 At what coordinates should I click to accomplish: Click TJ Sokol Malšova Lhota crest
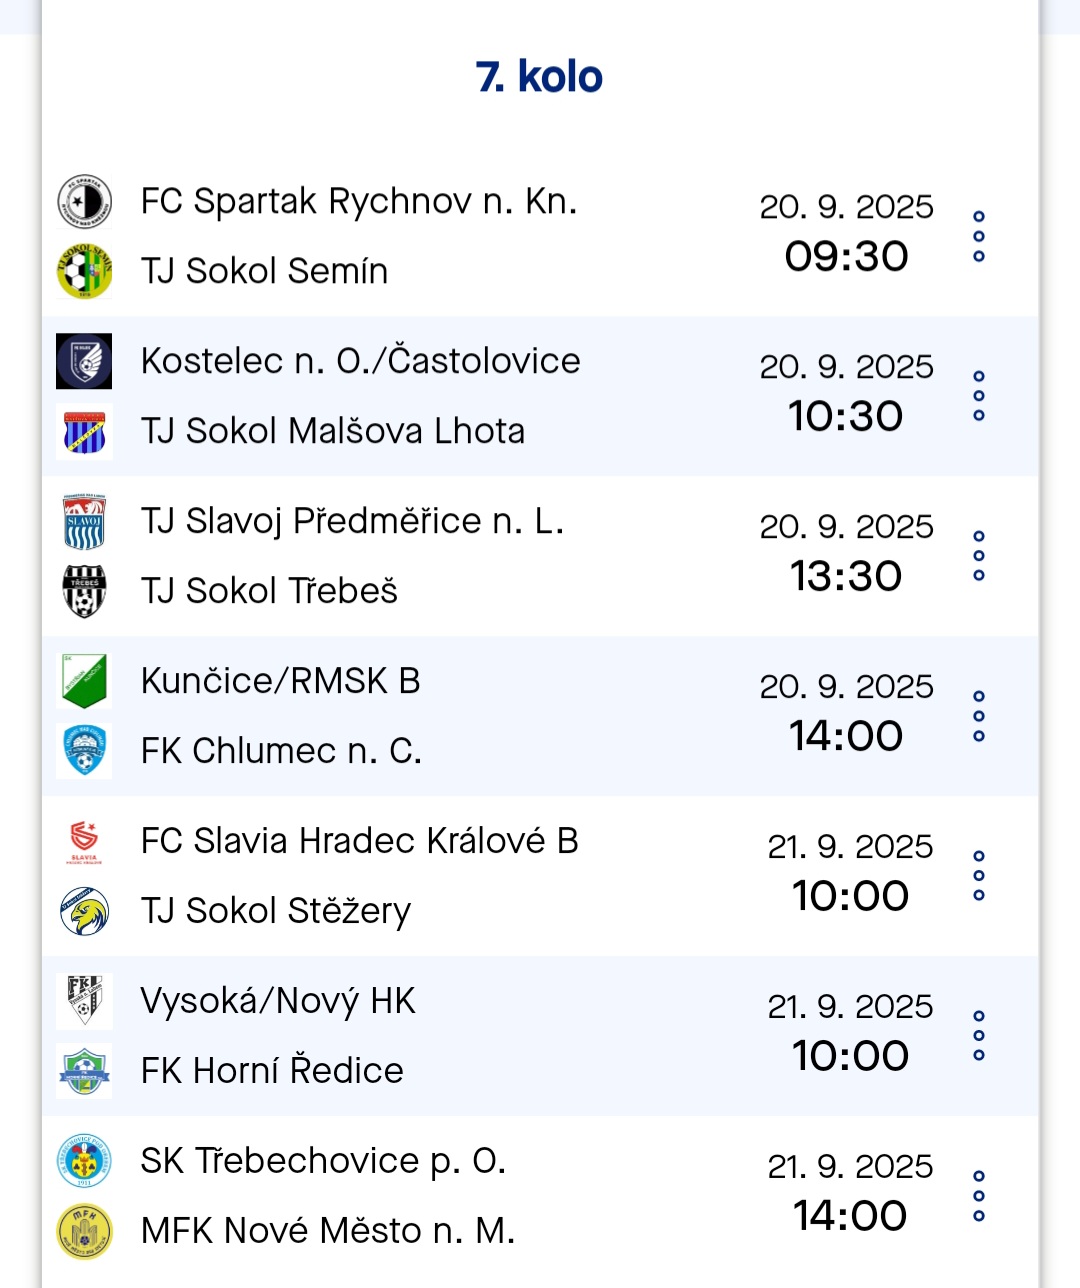(x=84, y=431)
